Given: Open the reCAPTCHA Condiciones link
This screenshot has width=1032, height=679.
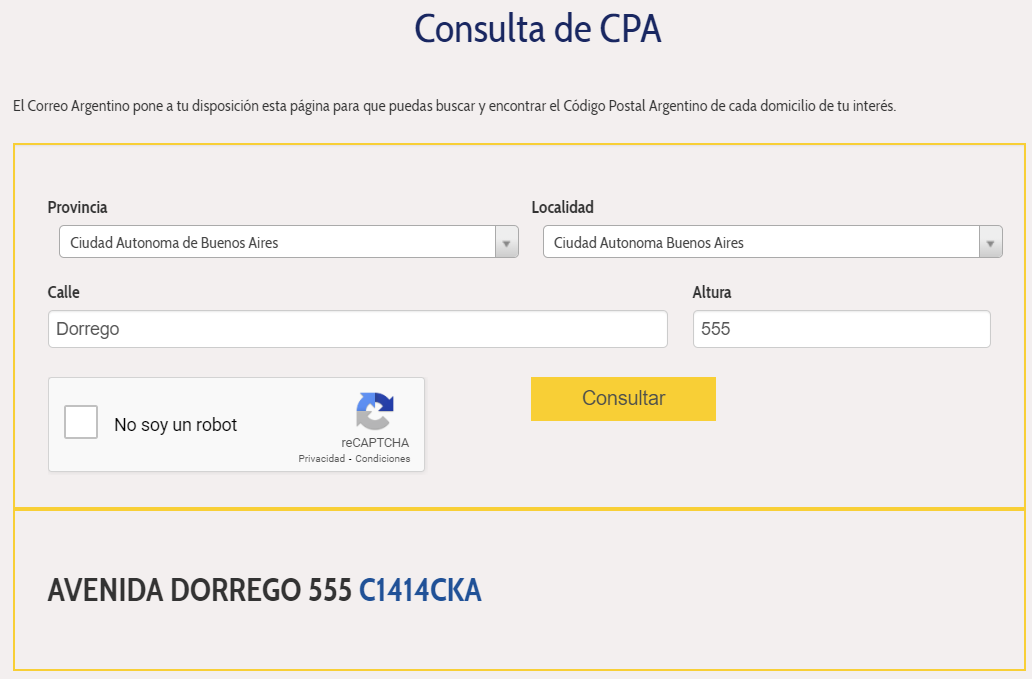Looking at the screenshot, I should (383, 459).
